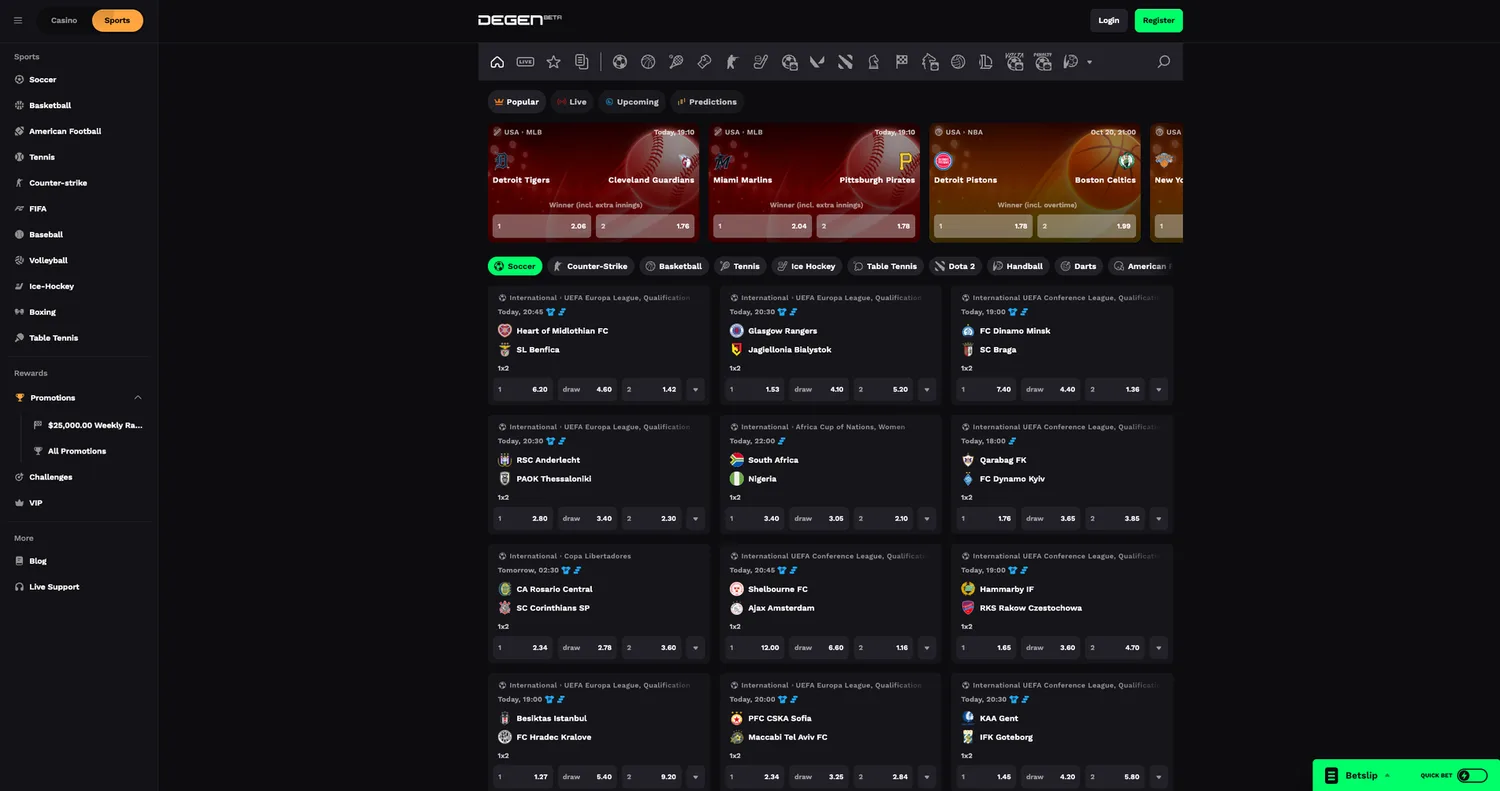The height and width of the screenshot is (791, 1500).
Task: Switch to the Sports tab
Action: pyautogui.click(x=117, y=20)
